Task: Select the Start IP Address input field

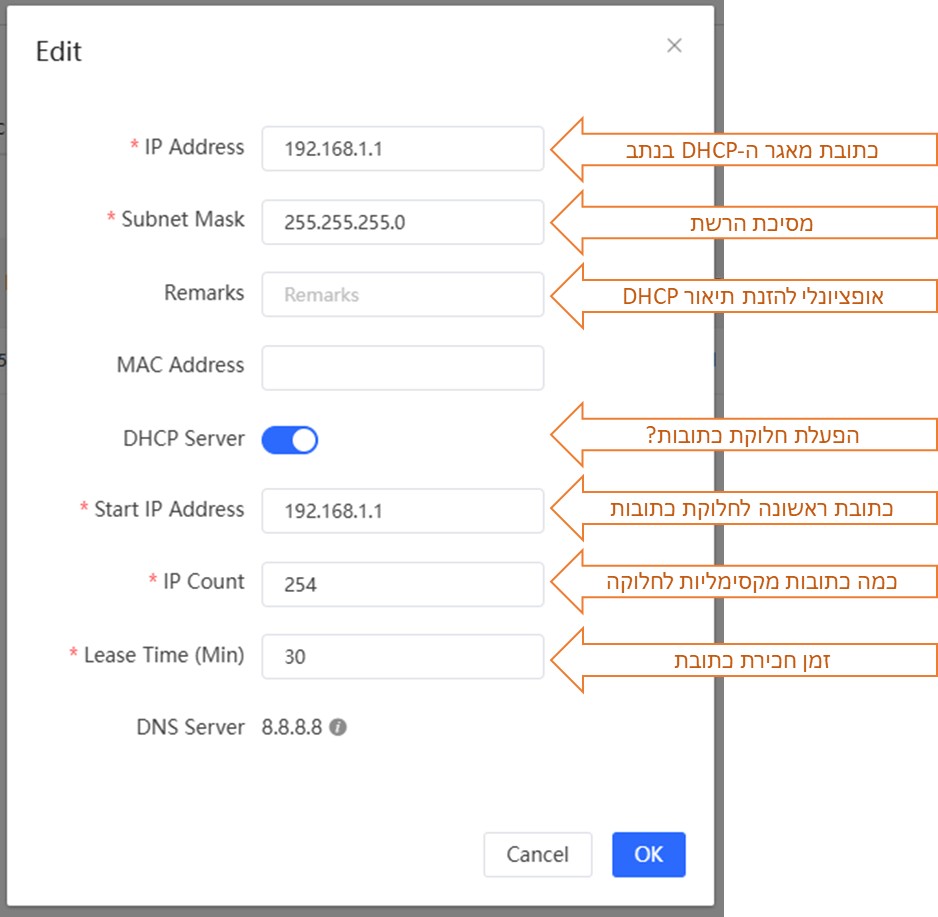Action: (402, 510)
